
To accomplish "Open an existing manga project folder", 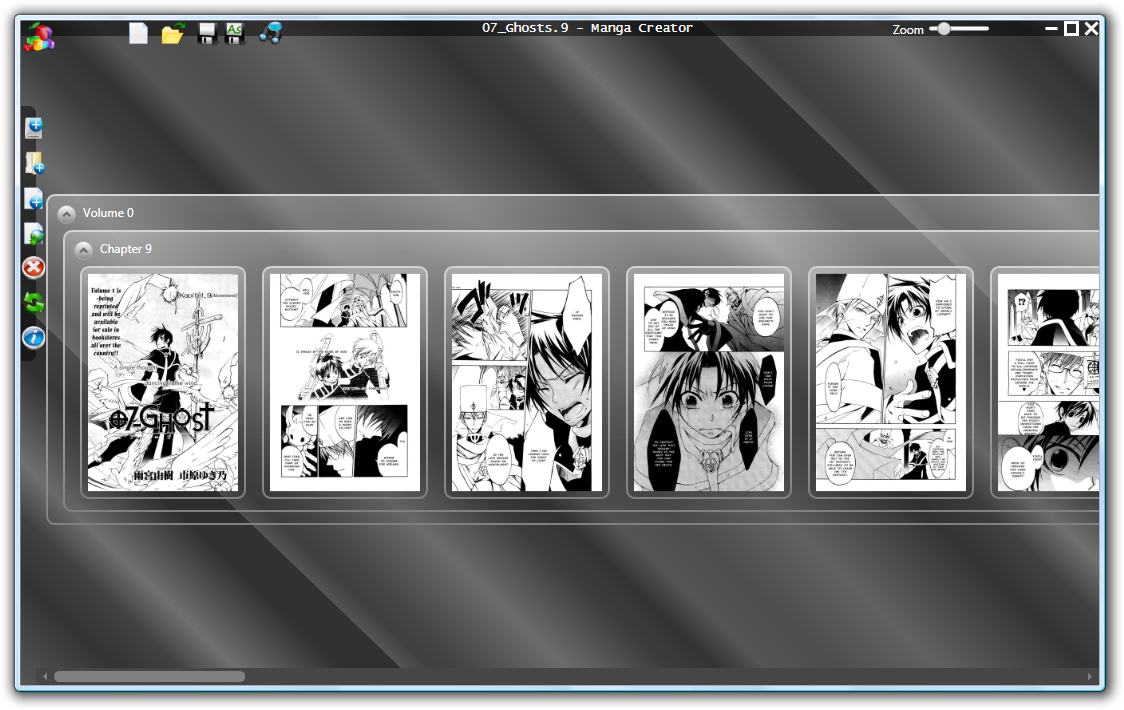I will [172, 34].
